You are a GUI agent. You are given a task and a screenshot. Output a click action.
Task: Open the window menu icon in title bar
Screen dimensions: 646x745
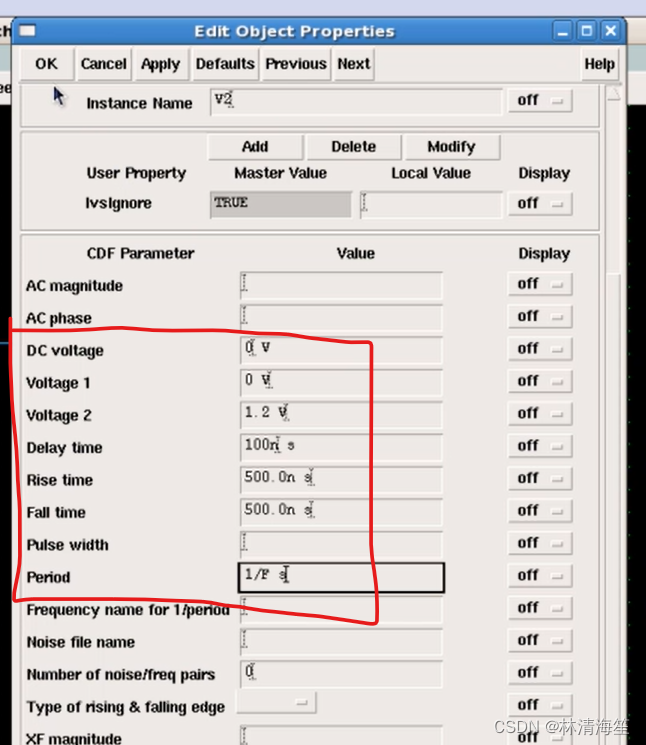(27, 31)
